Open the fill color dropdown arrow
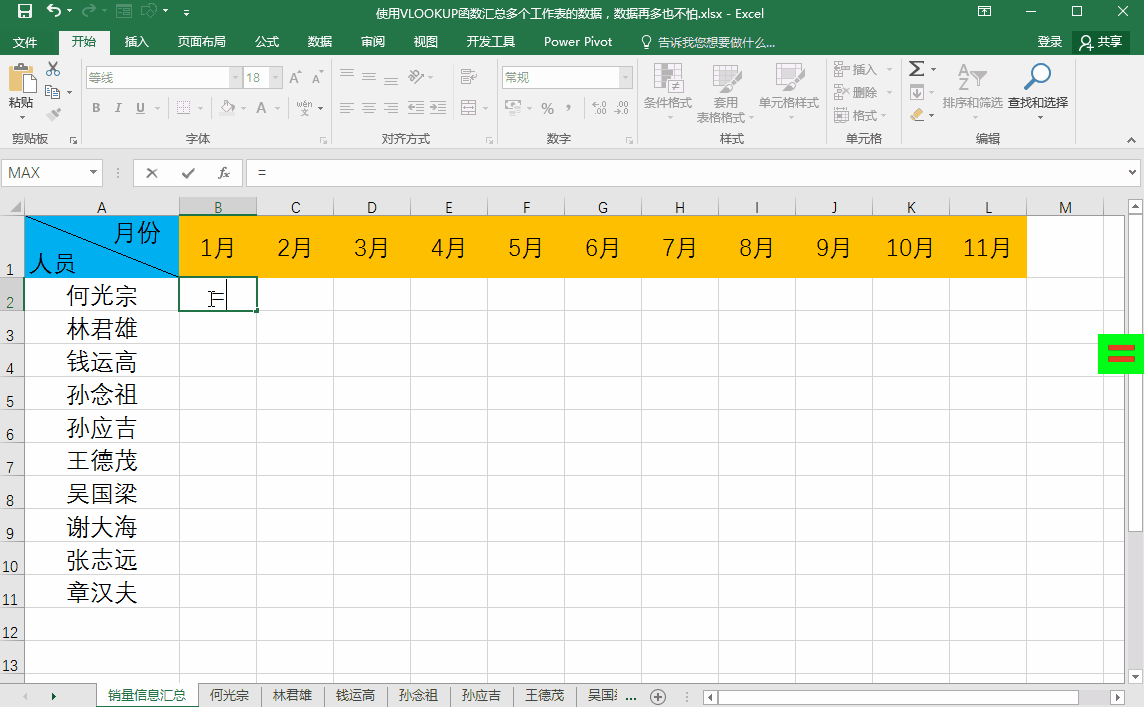Image resolution: width=1144 pixels, height=707 pixels. click(244, 108)
